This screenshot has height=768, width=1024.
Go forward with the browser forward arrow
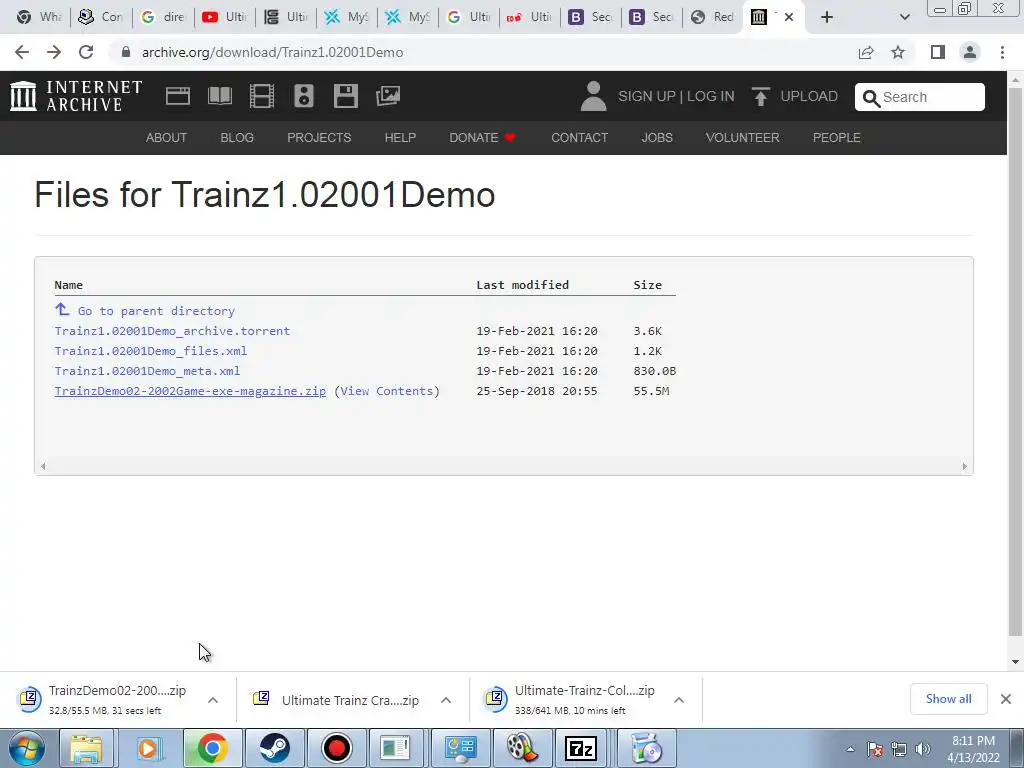pos(54,52)
